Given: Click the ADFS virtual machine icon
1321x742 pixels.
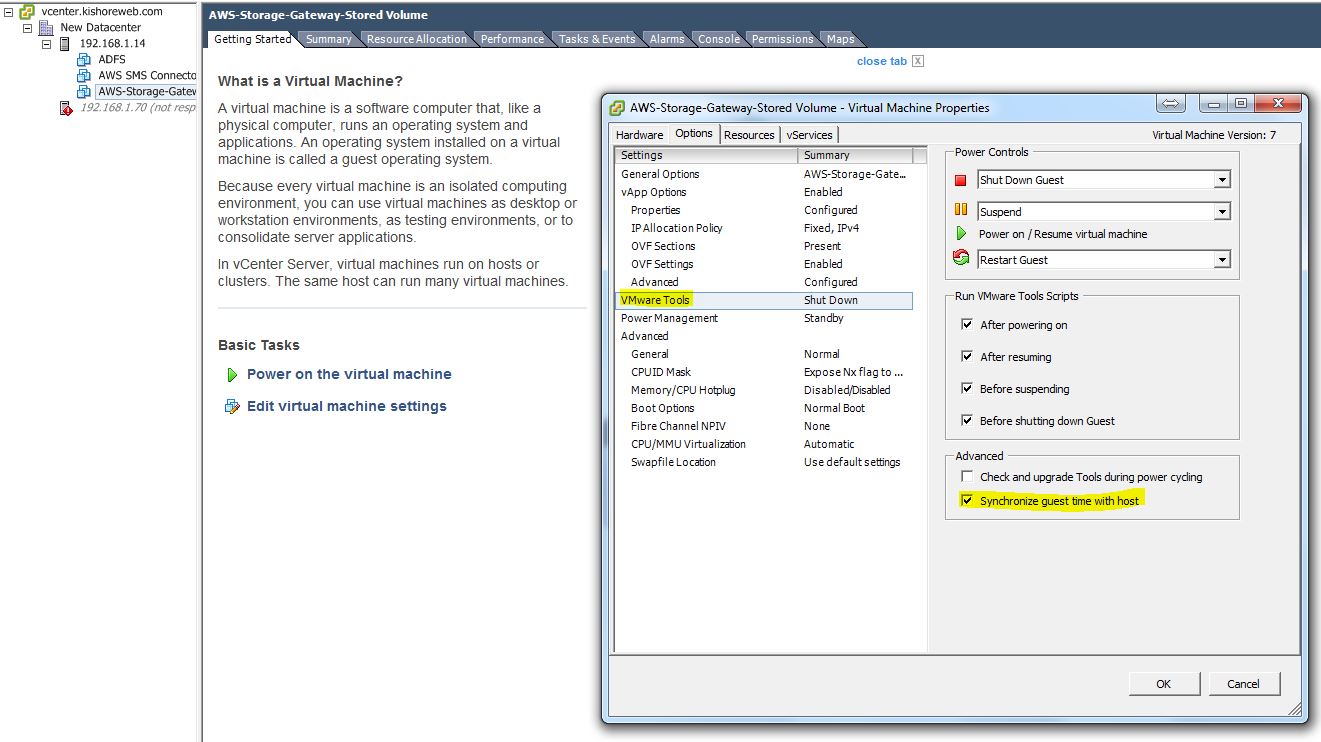Looking at the screenshot, I should coord(84,59).
